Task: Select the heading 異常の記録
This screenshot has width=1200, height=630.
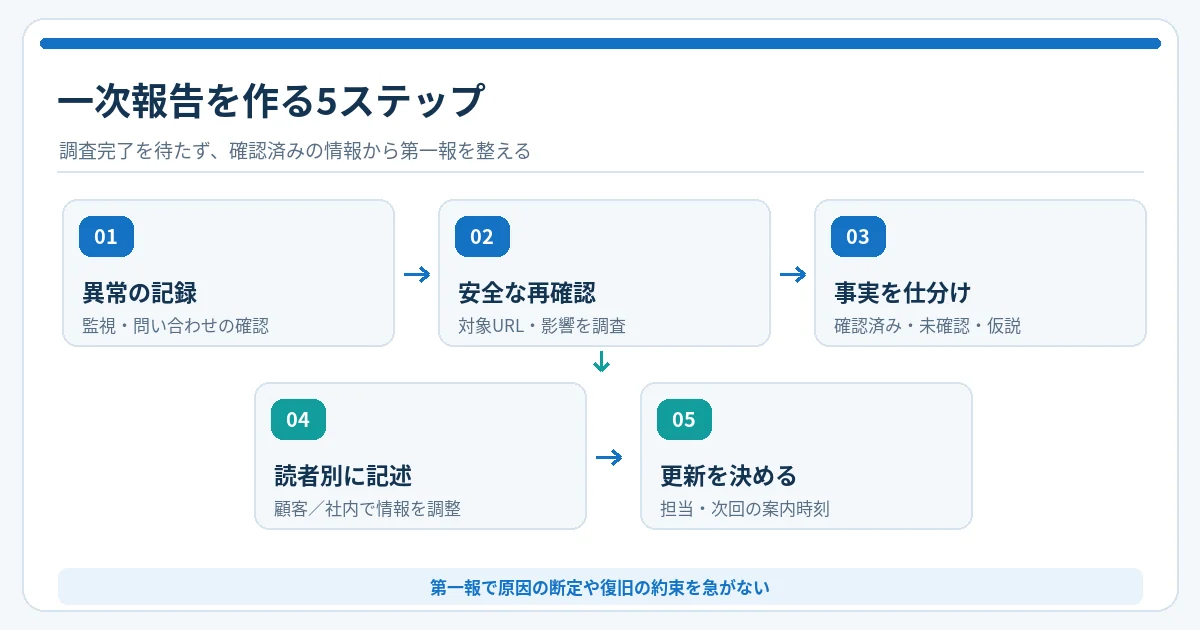Action: click(x=139, y=293)
